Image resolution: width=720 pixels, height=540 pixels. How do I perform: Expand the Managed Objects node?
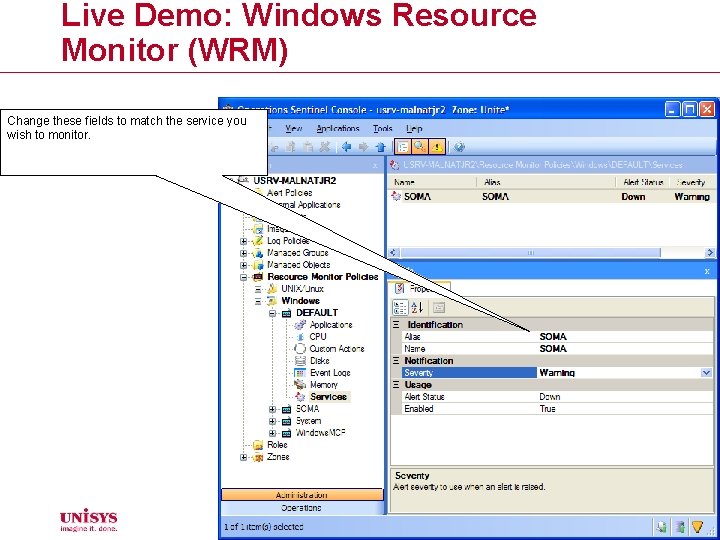point(244,265)
